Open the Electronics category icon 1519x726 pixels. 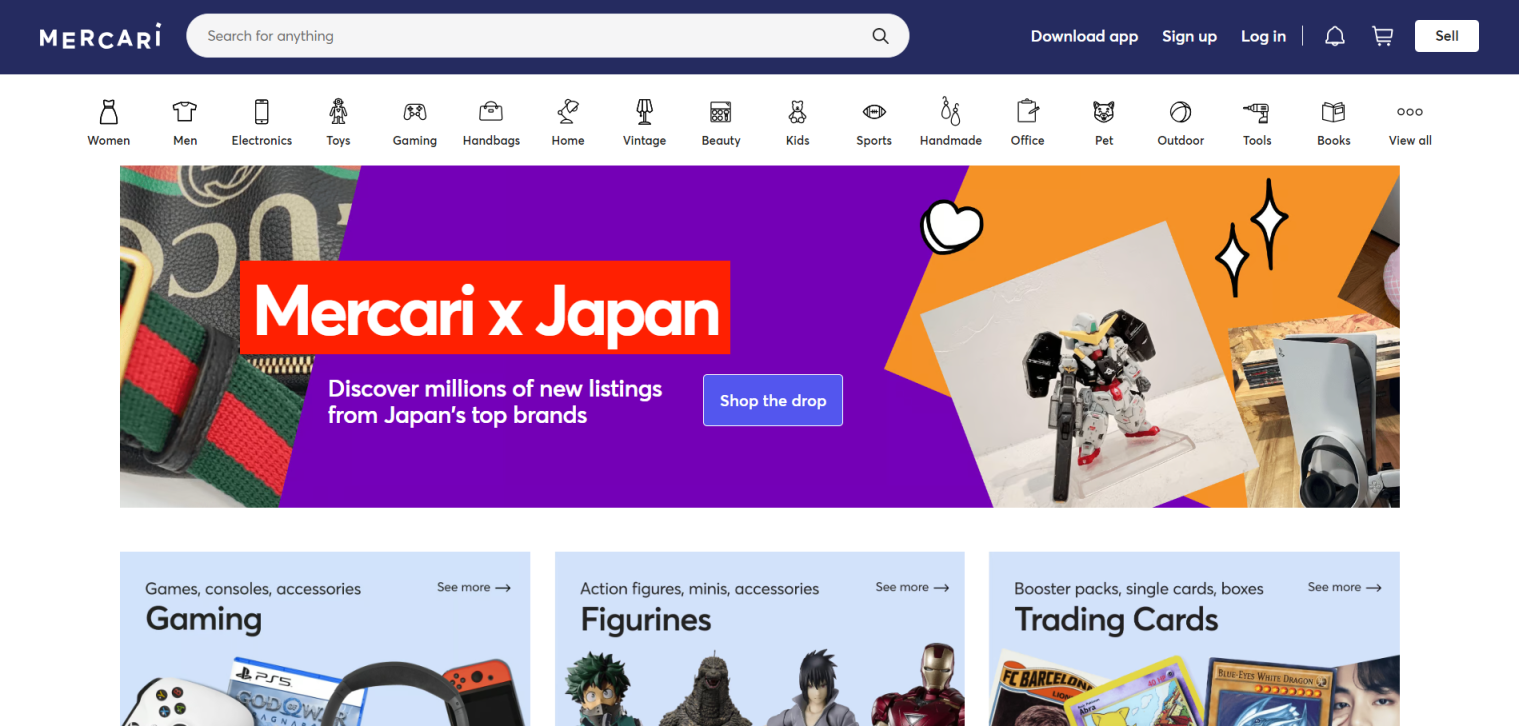click(x=261, y=120)
